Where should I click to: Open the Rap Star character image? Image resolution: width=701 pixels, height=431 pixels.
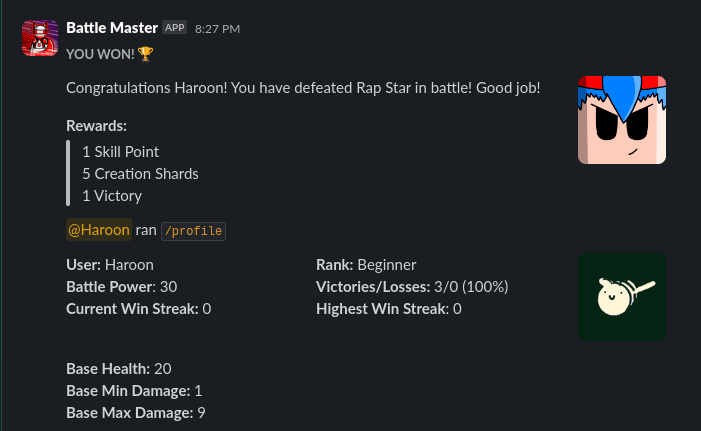[x=622, y=120]
